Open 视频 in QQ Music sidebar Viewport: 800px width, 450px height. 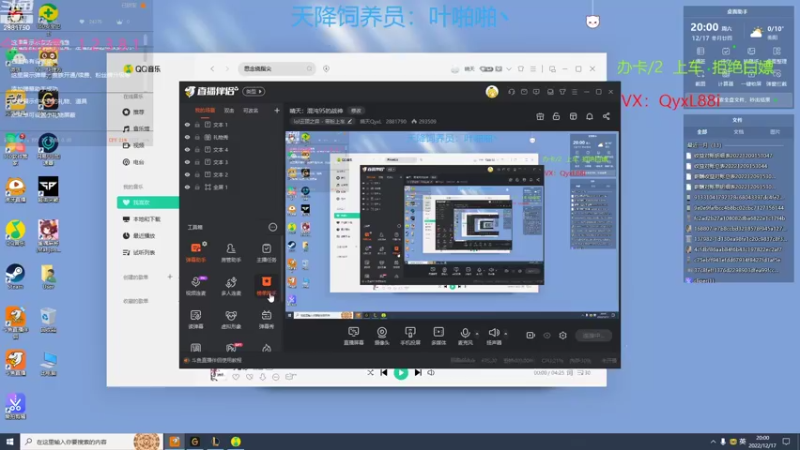click(x=134, y=145)
